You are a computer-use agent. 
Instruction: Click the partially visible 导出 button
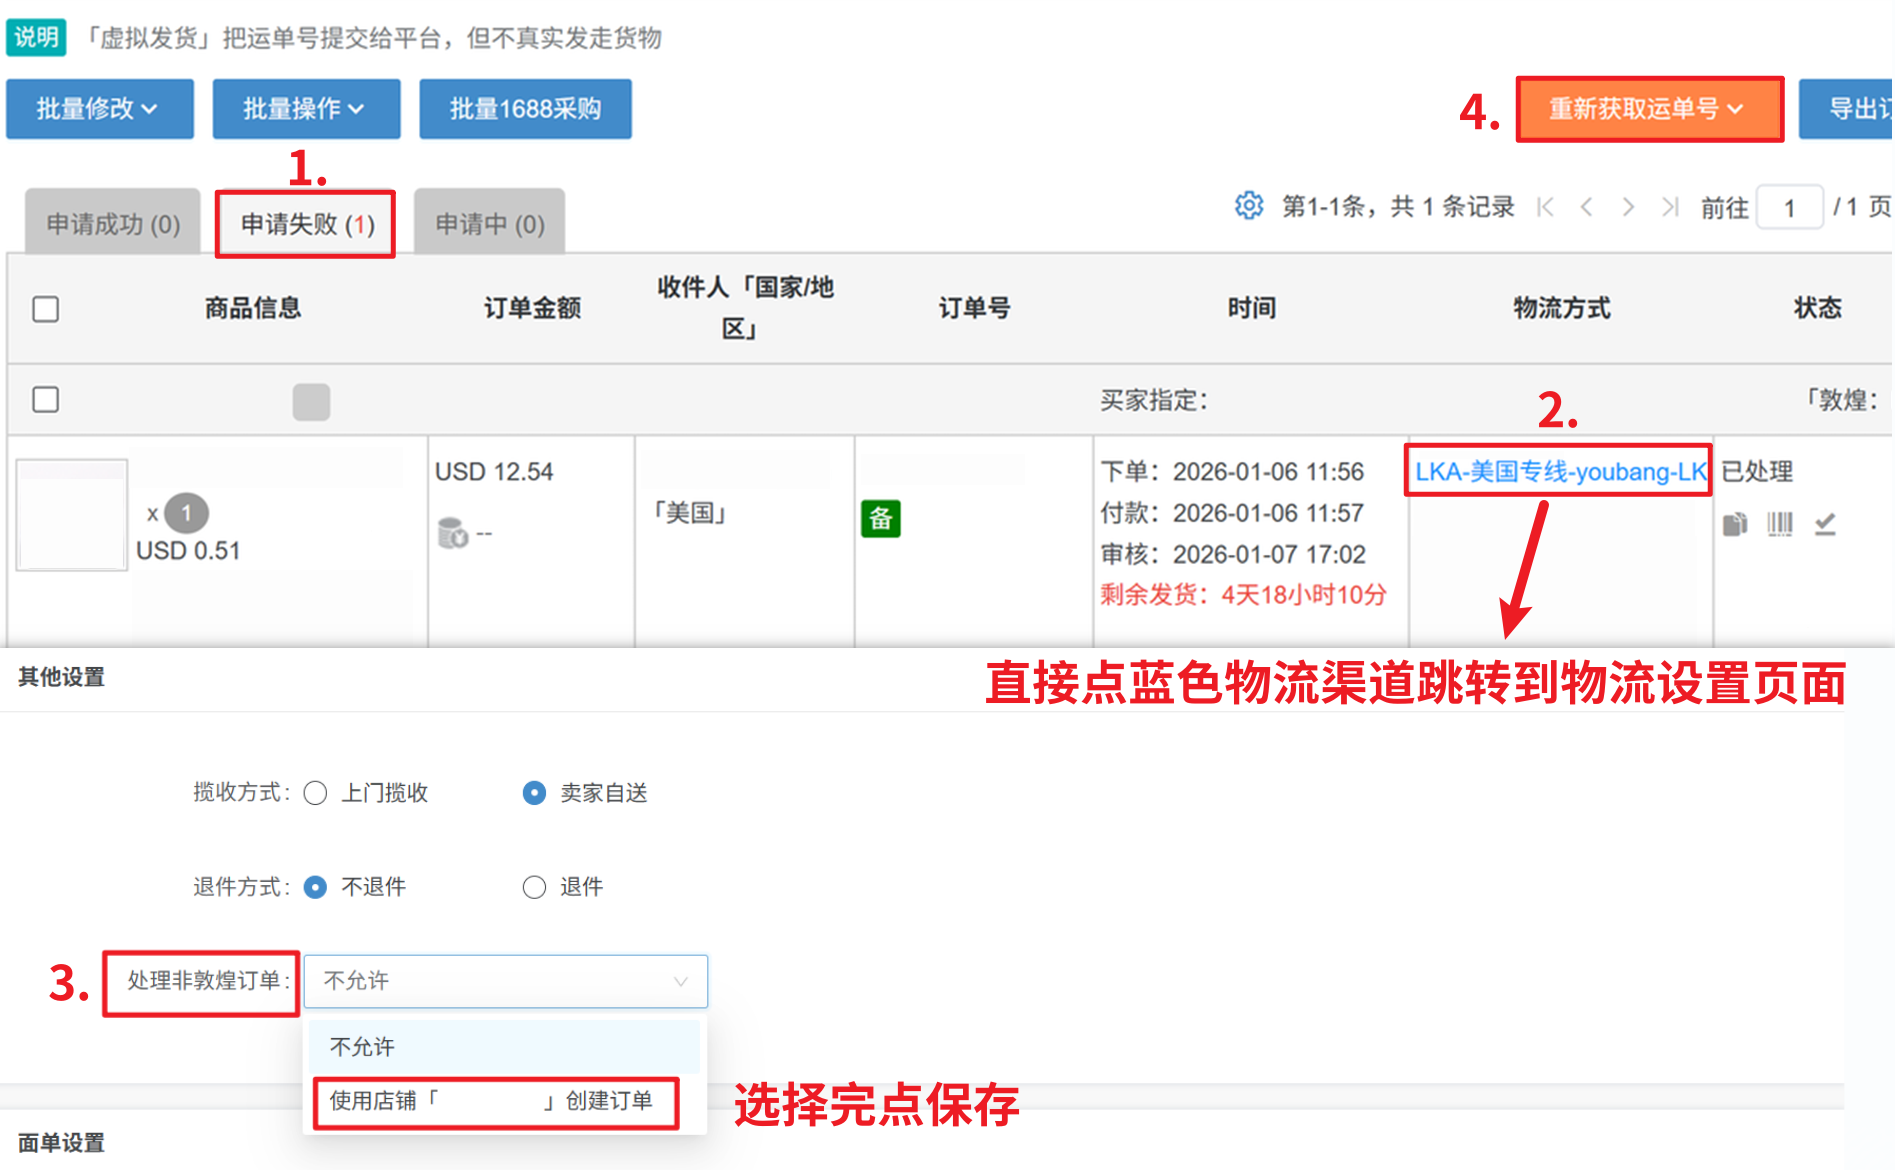(x=1848, y=108)
